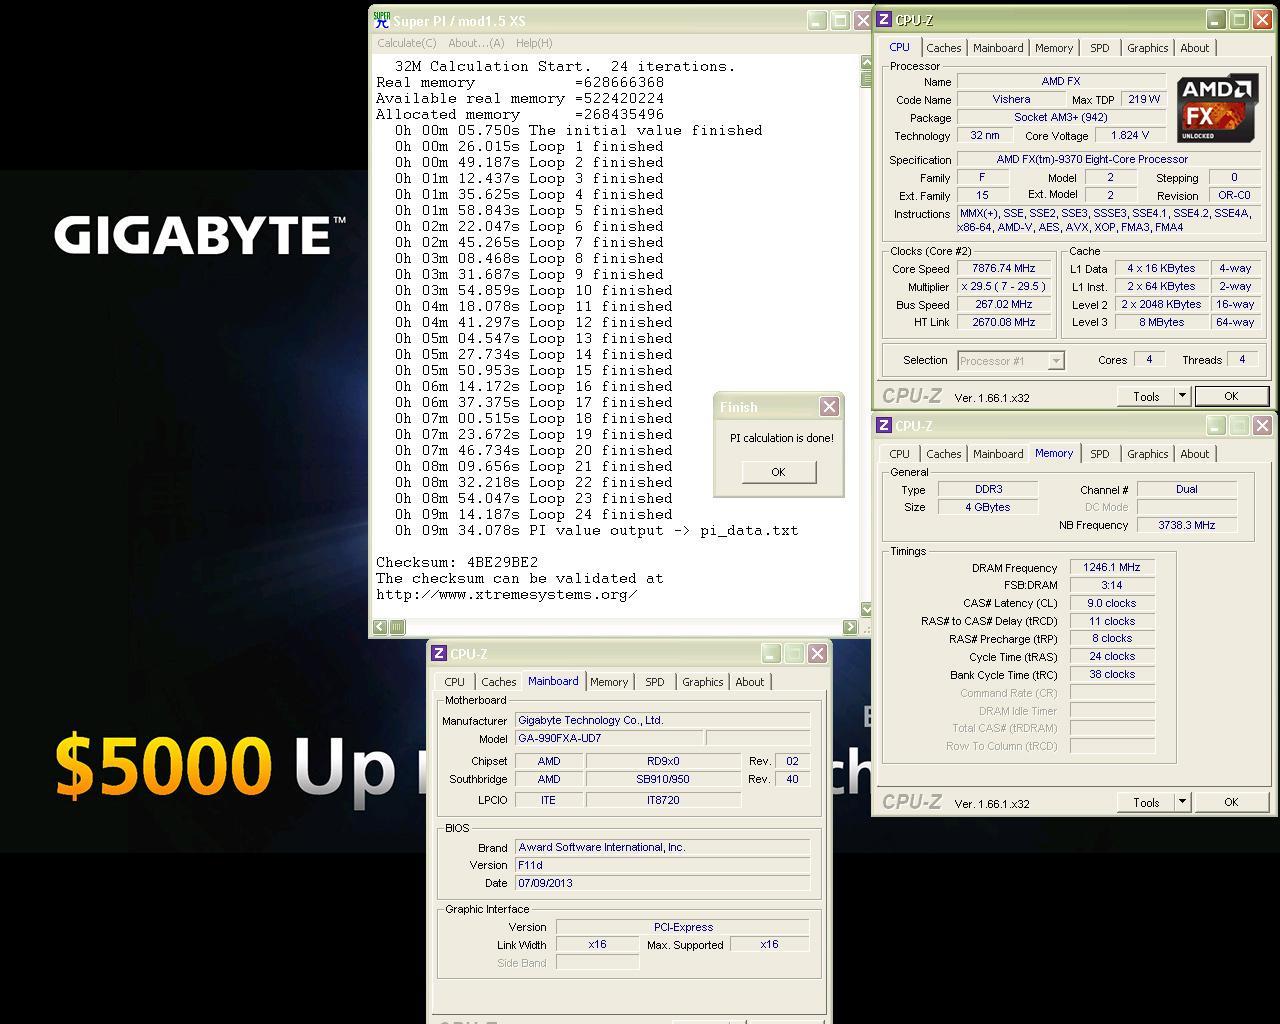
Task: Select the Memory tab in the CPU-Z timings window
Action: [1054, 453]
